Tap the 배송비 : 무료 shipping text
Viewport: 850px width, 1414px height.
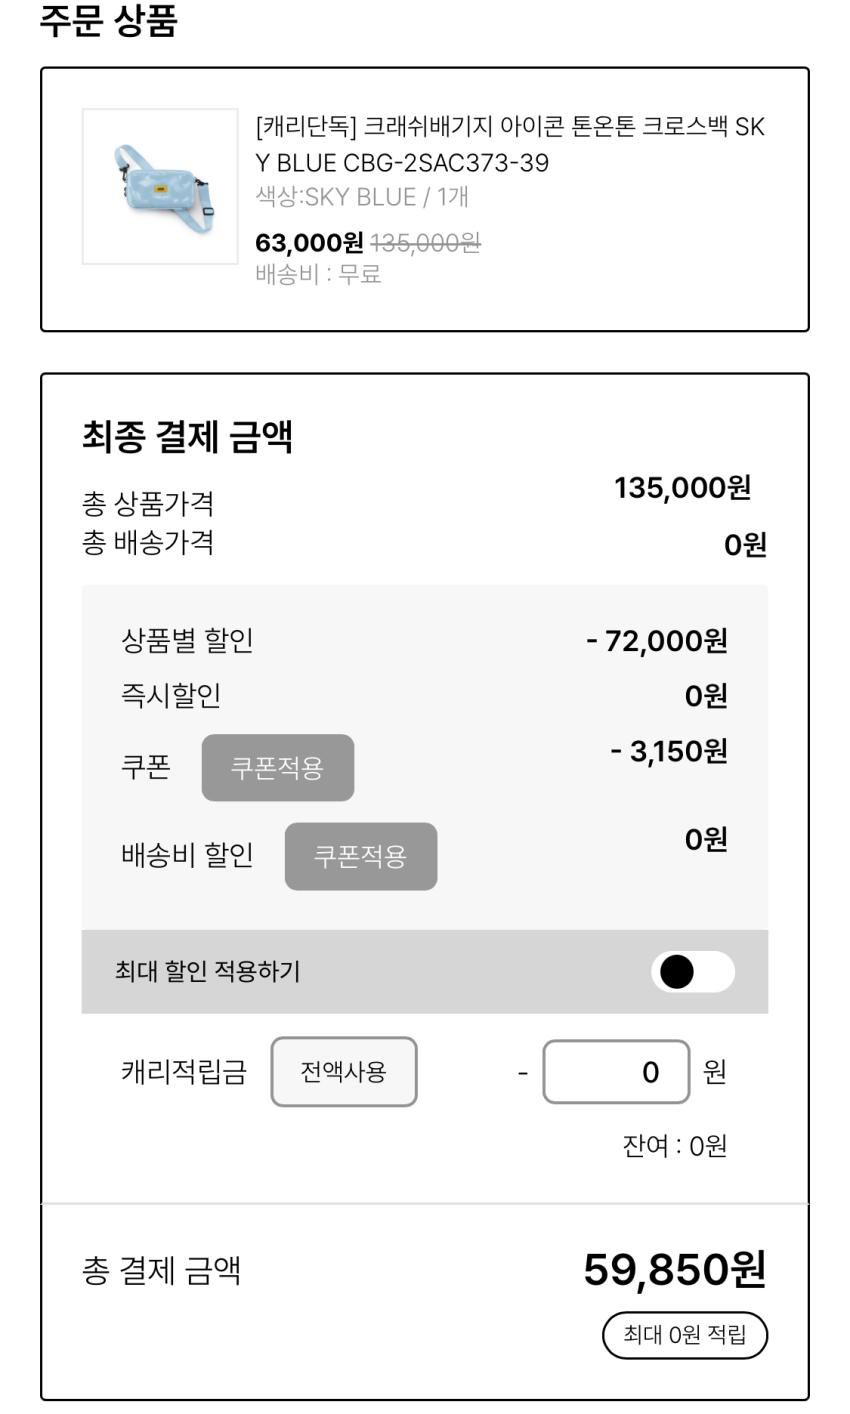pyautogui.click(x=319, y=274)
